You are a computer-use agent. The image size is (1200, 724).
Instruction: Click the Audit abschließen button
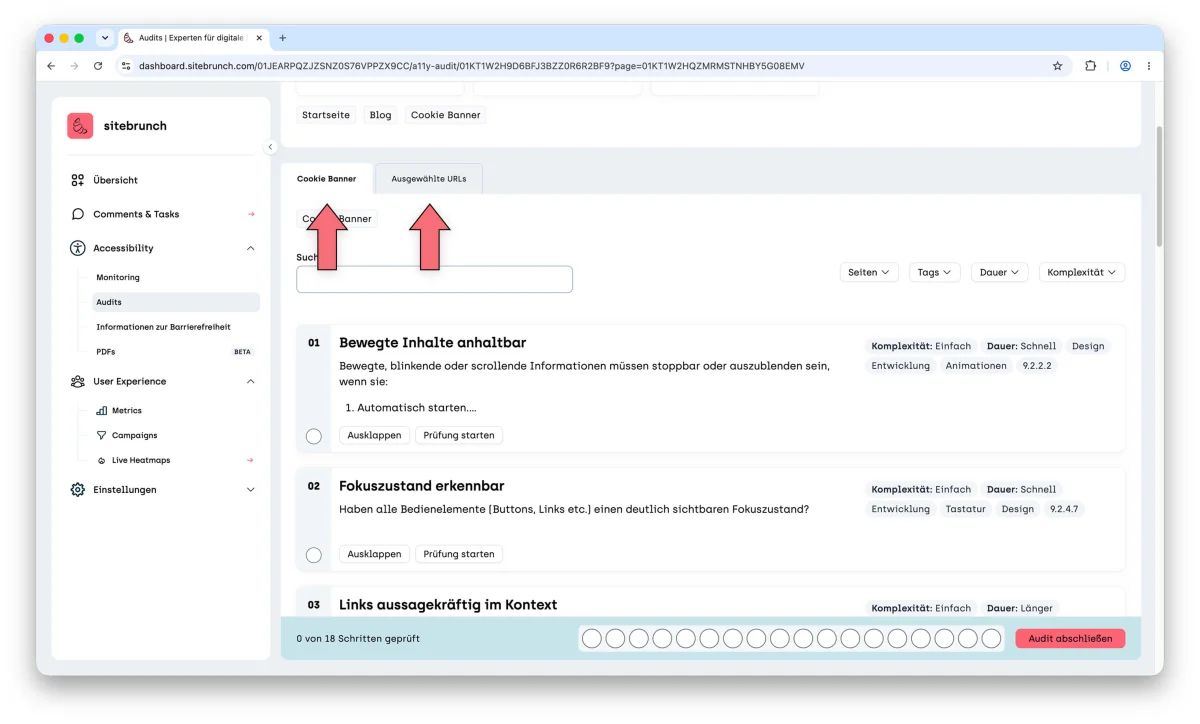(1070, 638)
